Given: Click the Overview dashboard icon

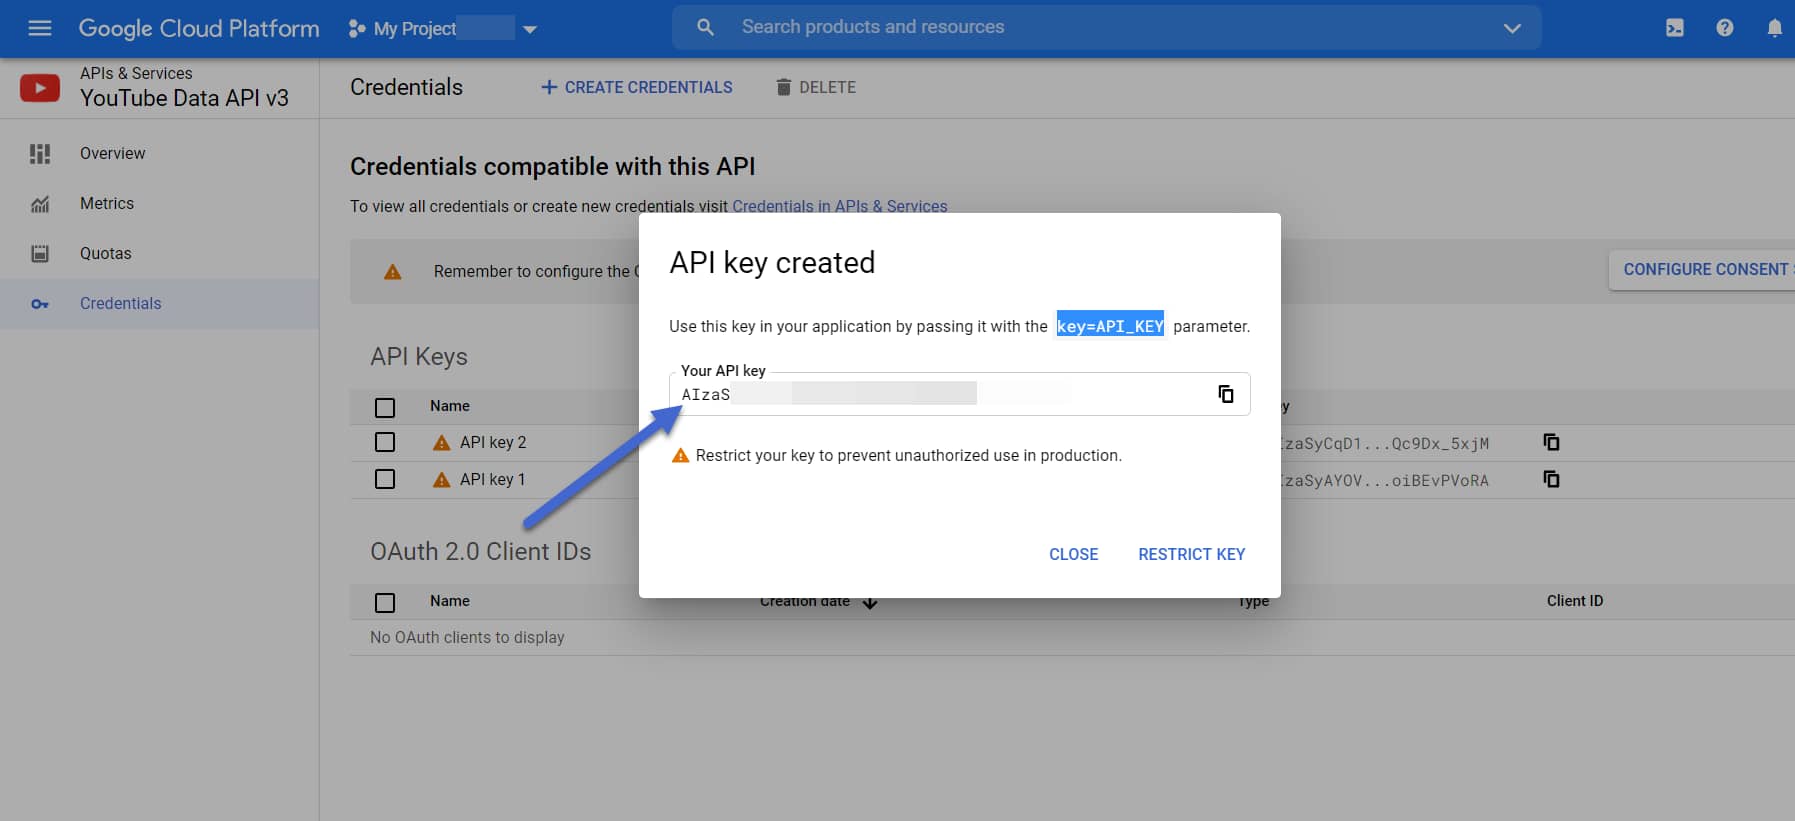Looking at the screenshot, I should (40, 153).
